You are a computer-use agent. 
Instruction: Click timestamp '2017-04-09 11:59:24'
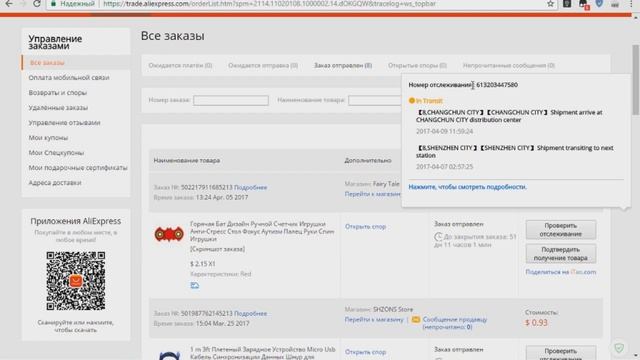pos(444,131)
